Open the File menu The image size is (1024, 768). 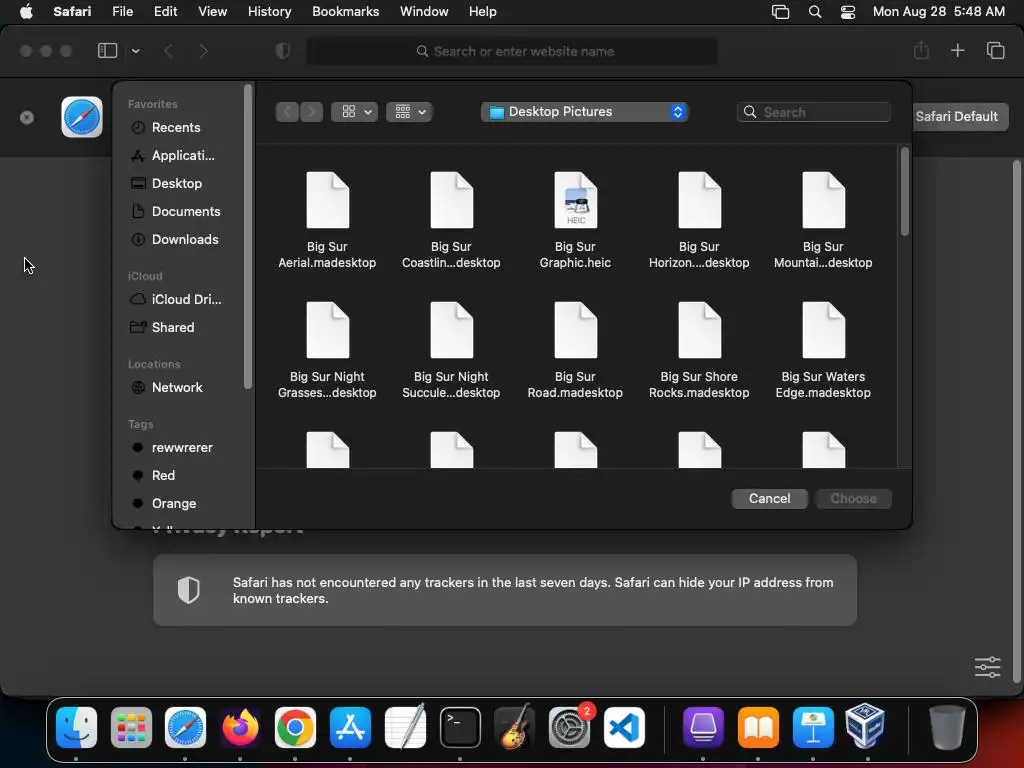(x=122, y=11)
